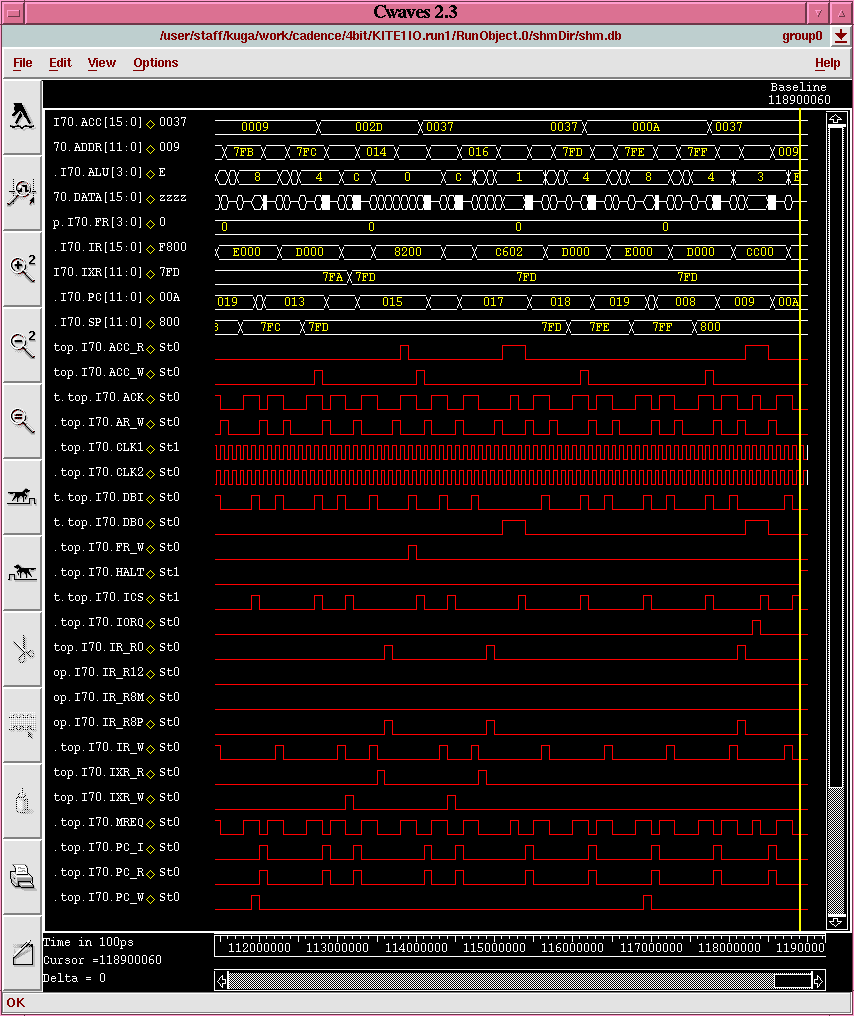This screenshot has width=854, height=1016.
Task: Zoom in using the zoom-in 2x magnifier
Action: point(22,267)
